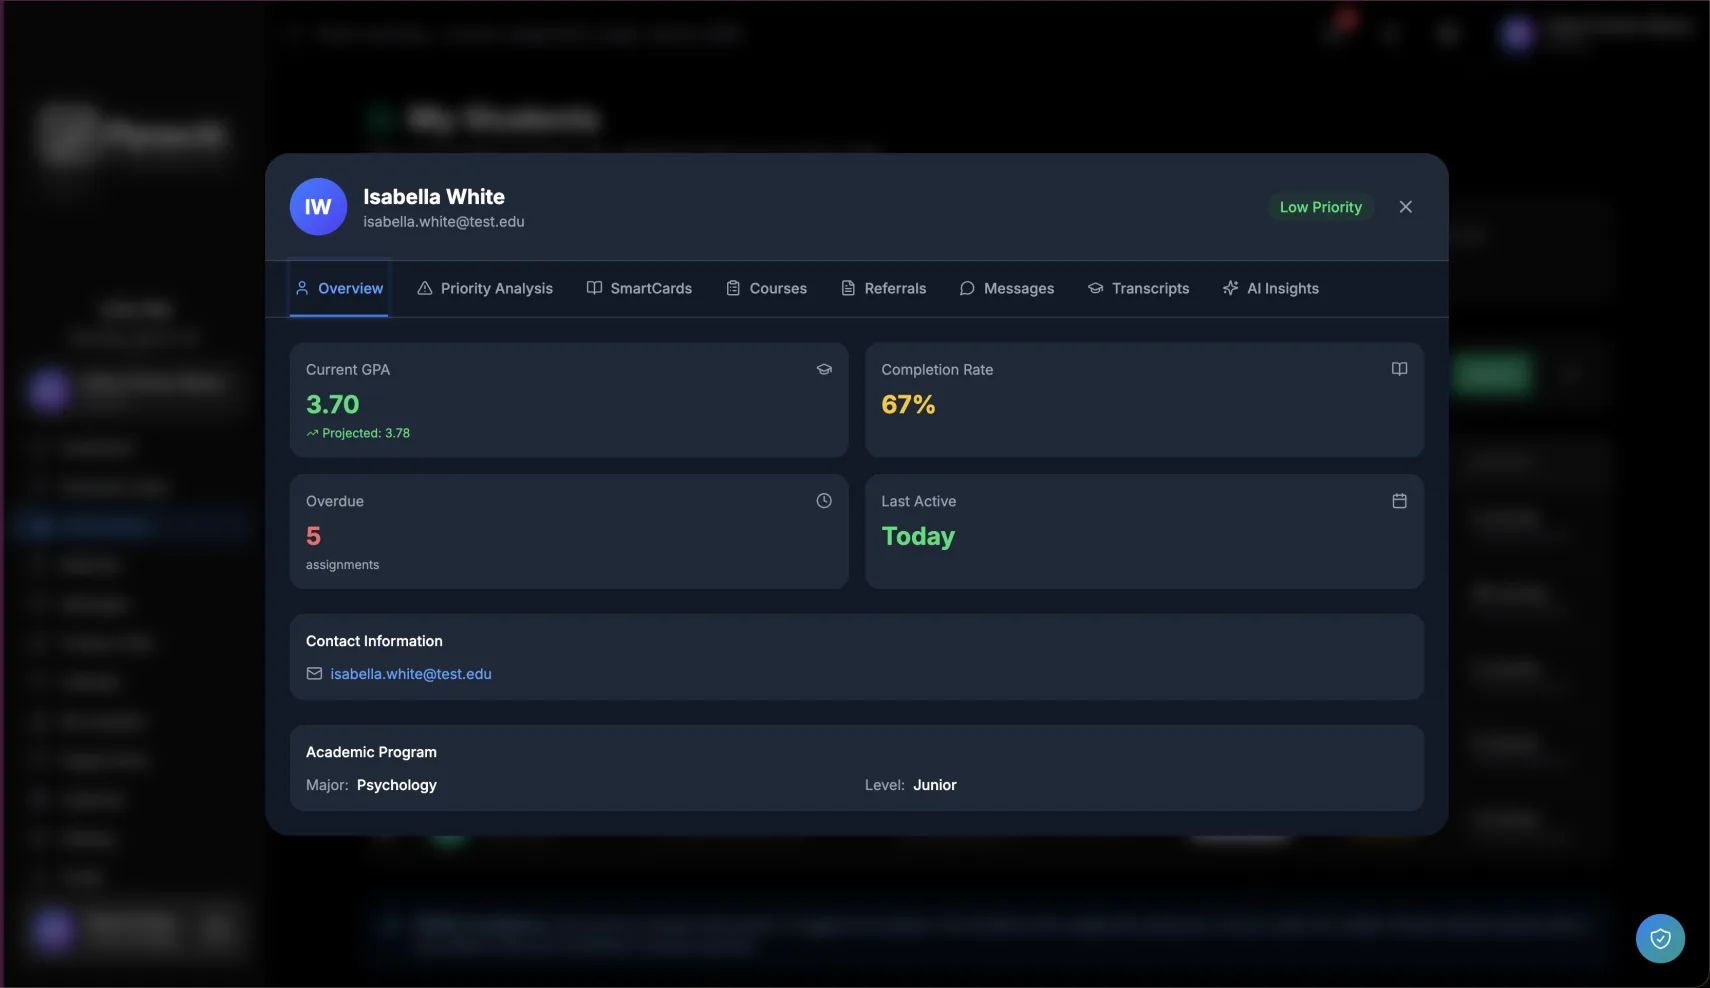This screenshot has height=988, width=1710.
Task: Click the sparkle icon beside AI Insights
Action: pyautogui.click(x=1230, y=288)
